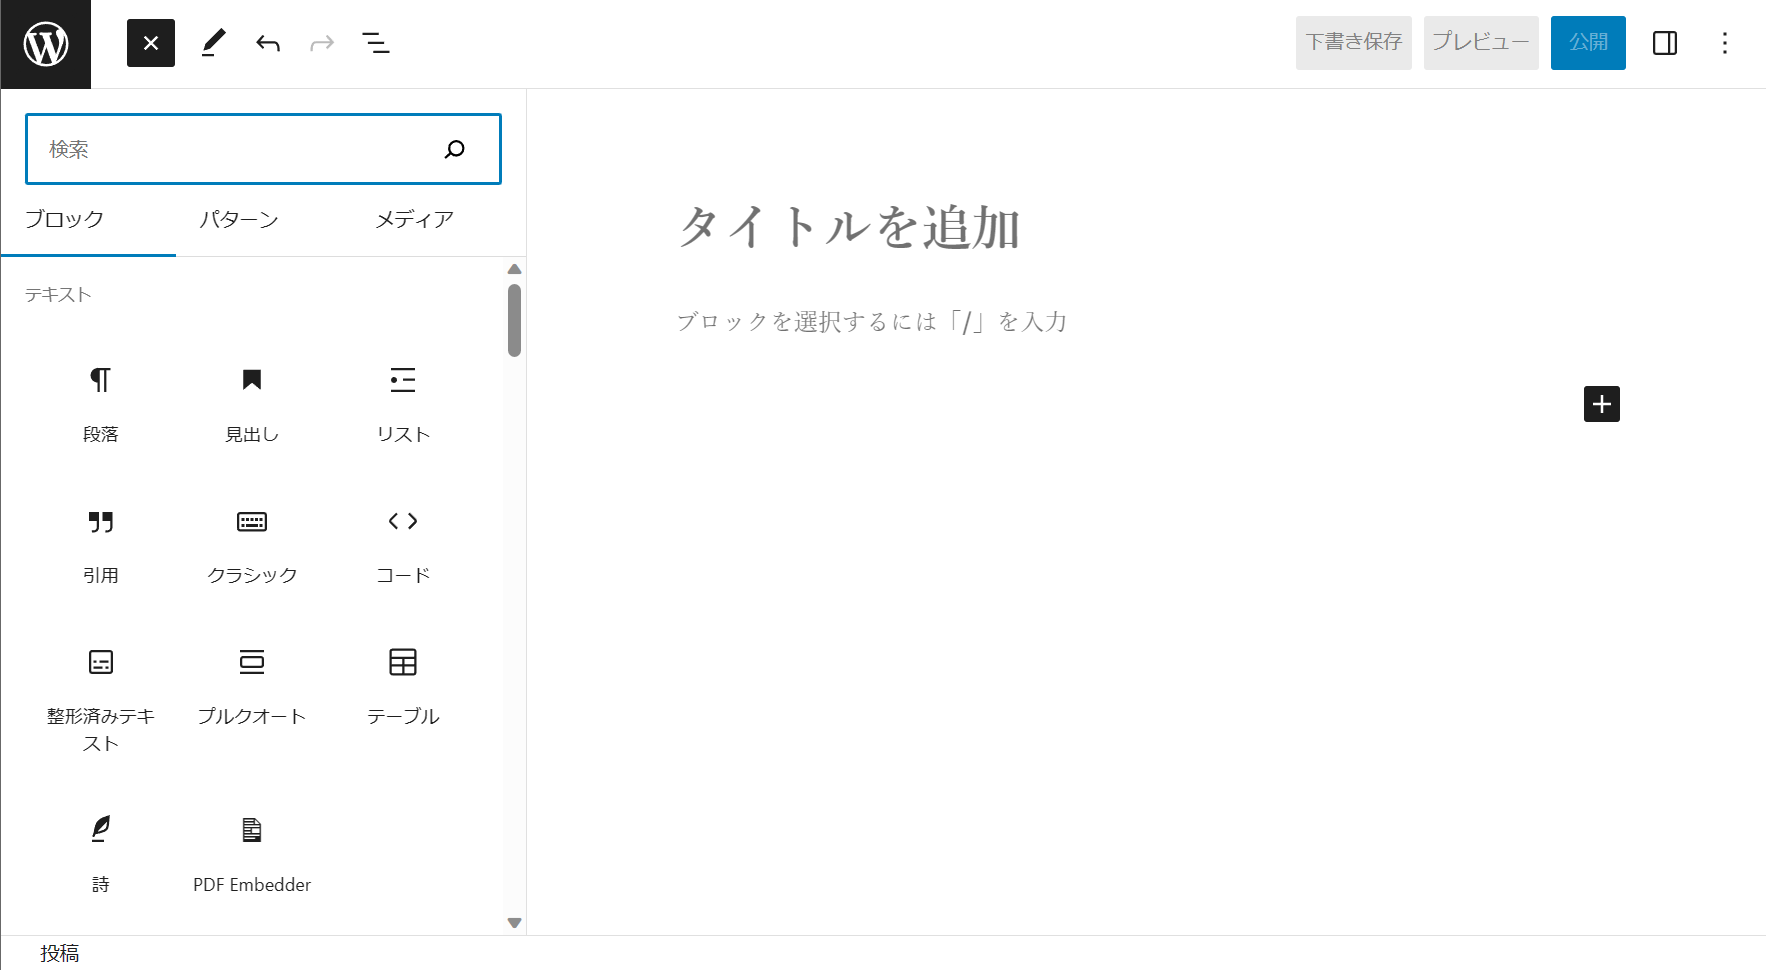The width and height of the screenshot is (1766, 970).
Task: Insert the PDF Embedder block
Action: (x=252, y=855)
